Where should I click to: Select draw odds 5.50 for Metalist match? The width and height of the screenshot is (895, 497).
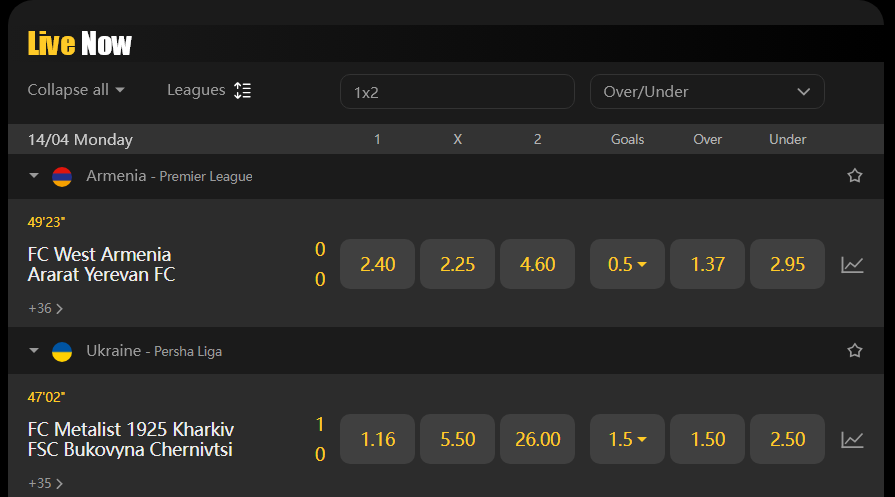[457, 439]
